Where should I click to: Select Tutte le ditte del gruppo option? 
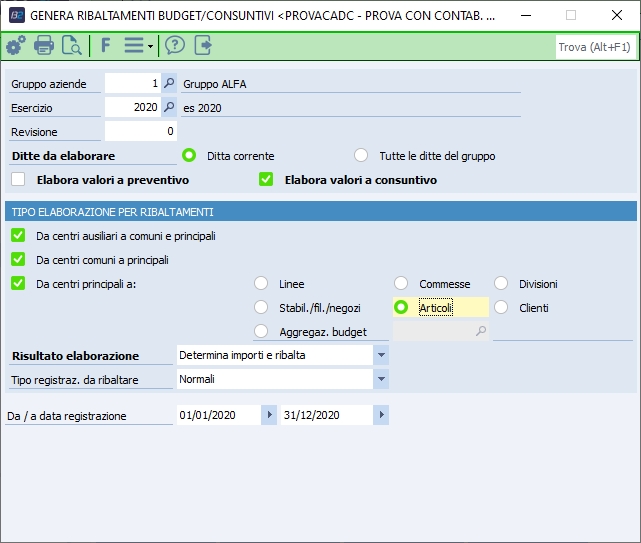pos(361,156)
